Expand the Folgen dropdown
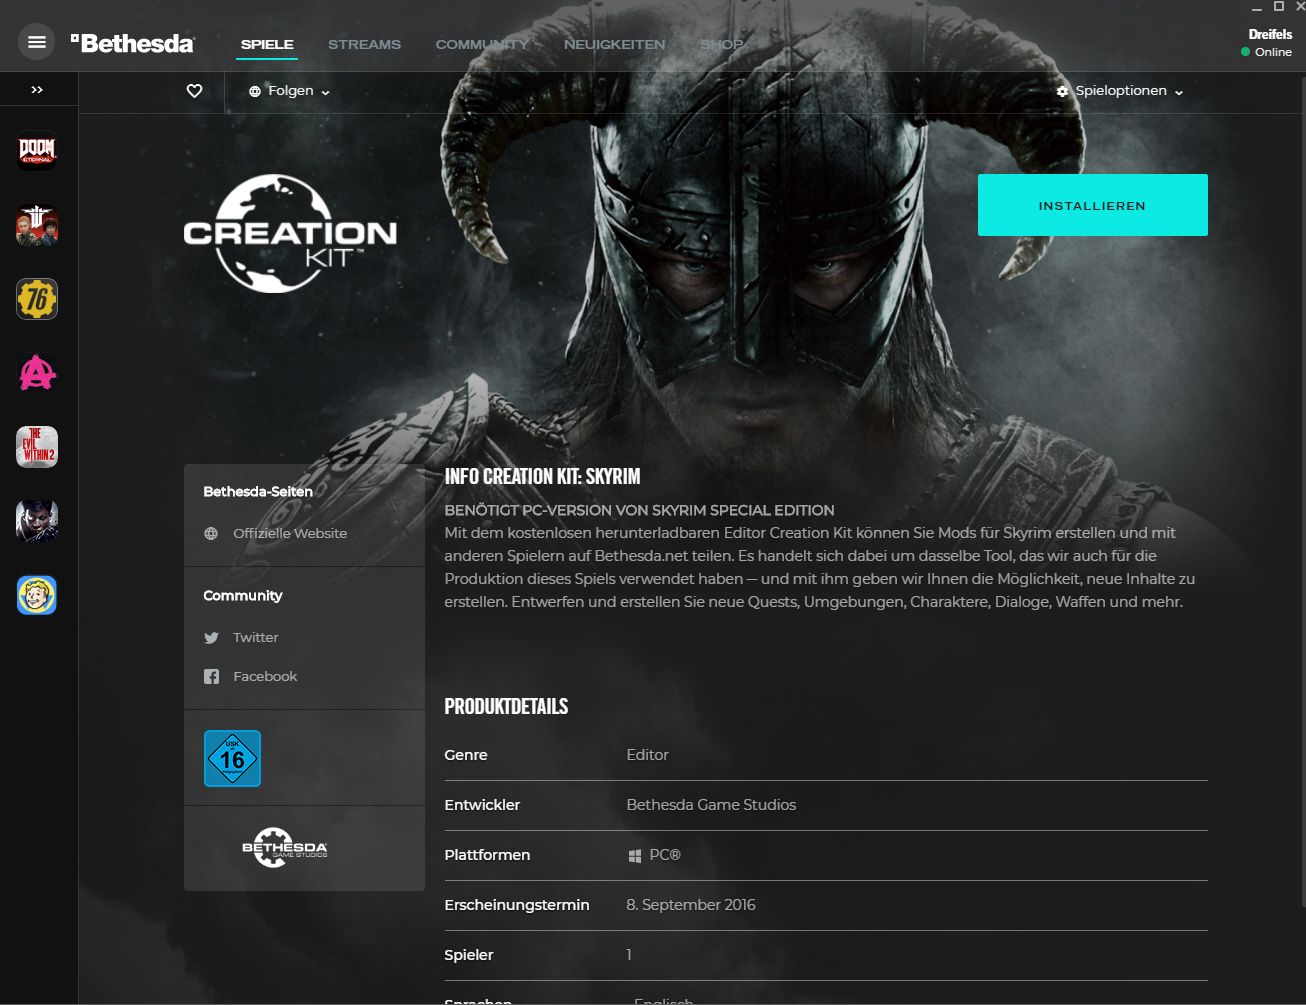 (289, 91)
